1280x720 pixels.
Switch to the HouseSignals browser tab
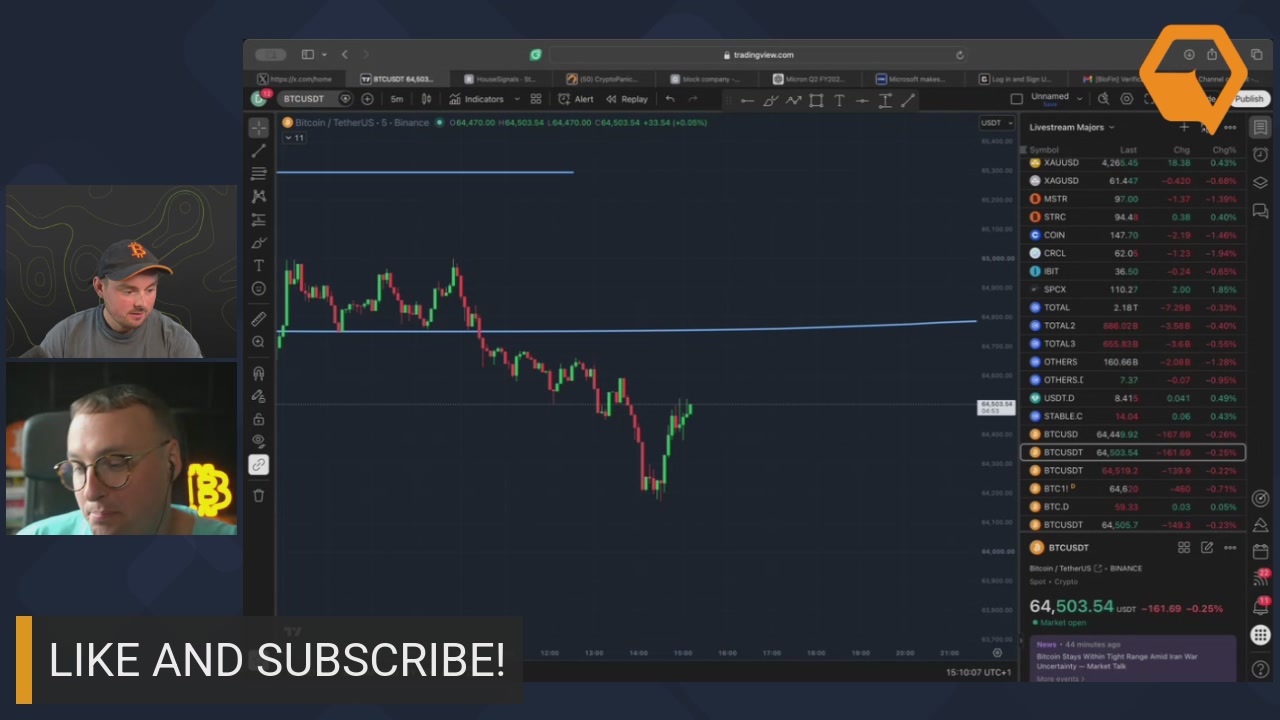(x=503, y=79)
